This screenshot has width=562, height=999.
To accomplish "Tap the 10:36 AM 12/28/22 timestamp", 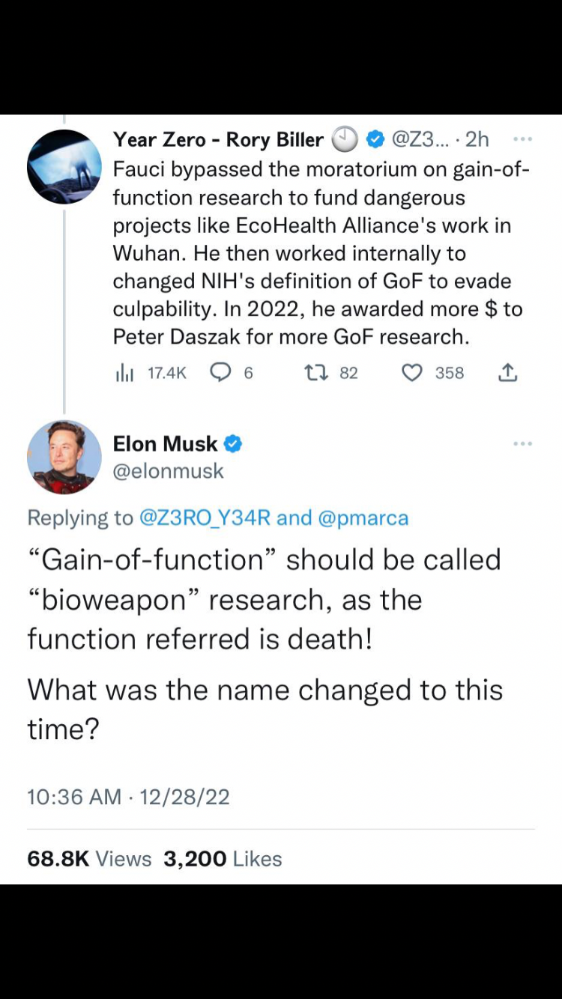I will pos(128,796).
